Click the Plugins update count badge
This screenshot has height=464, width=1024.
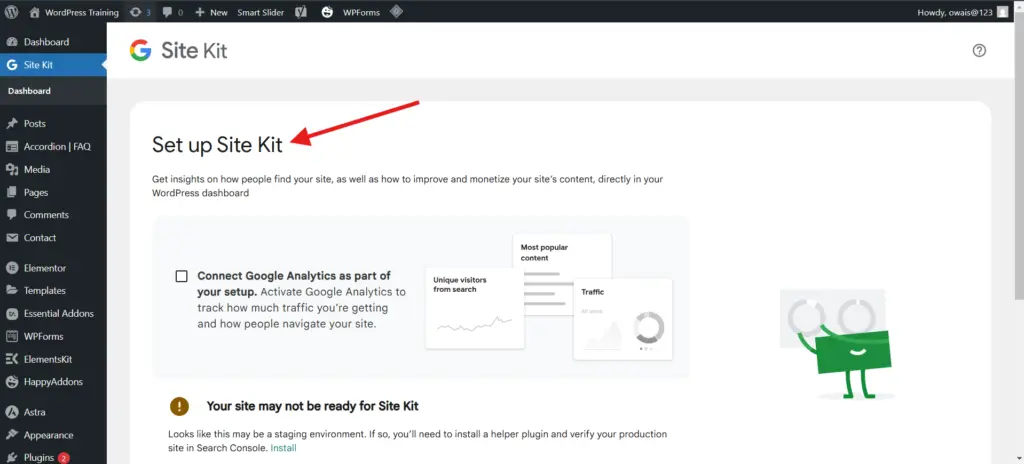[63, 458]
